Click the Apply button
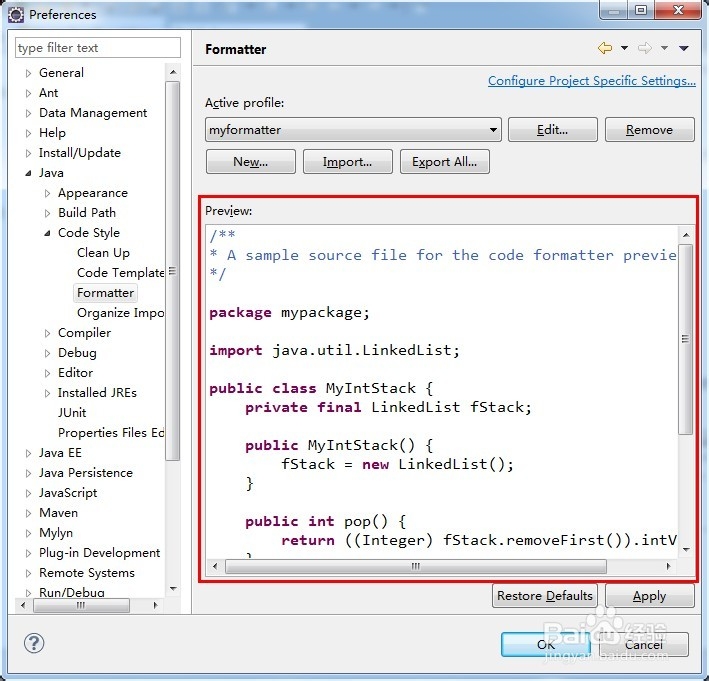The image size is (709, 681). (x=649, y=596)
